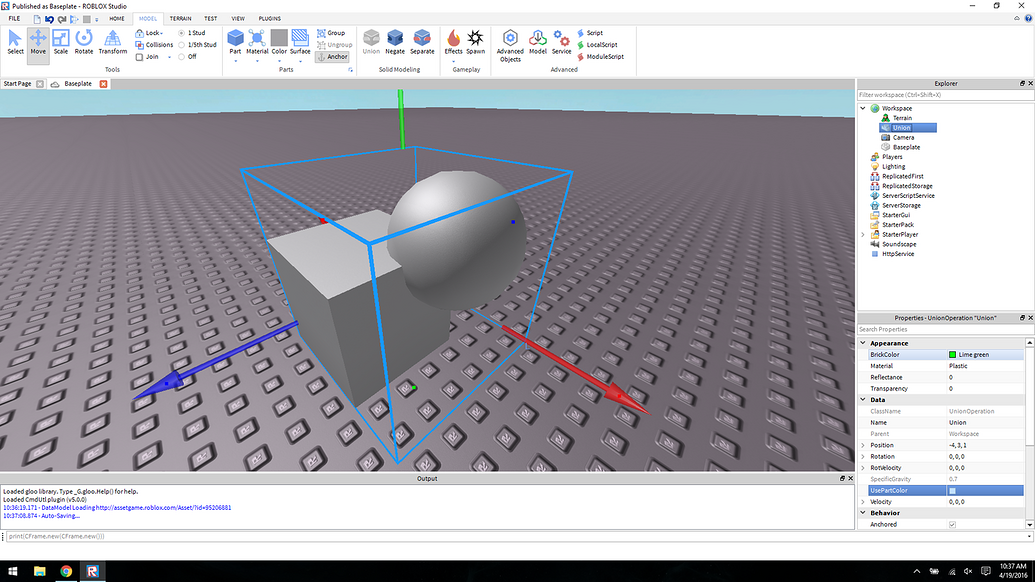Open the Material picker
This screenshot has height=582, width=1035.
pos(257,42)
